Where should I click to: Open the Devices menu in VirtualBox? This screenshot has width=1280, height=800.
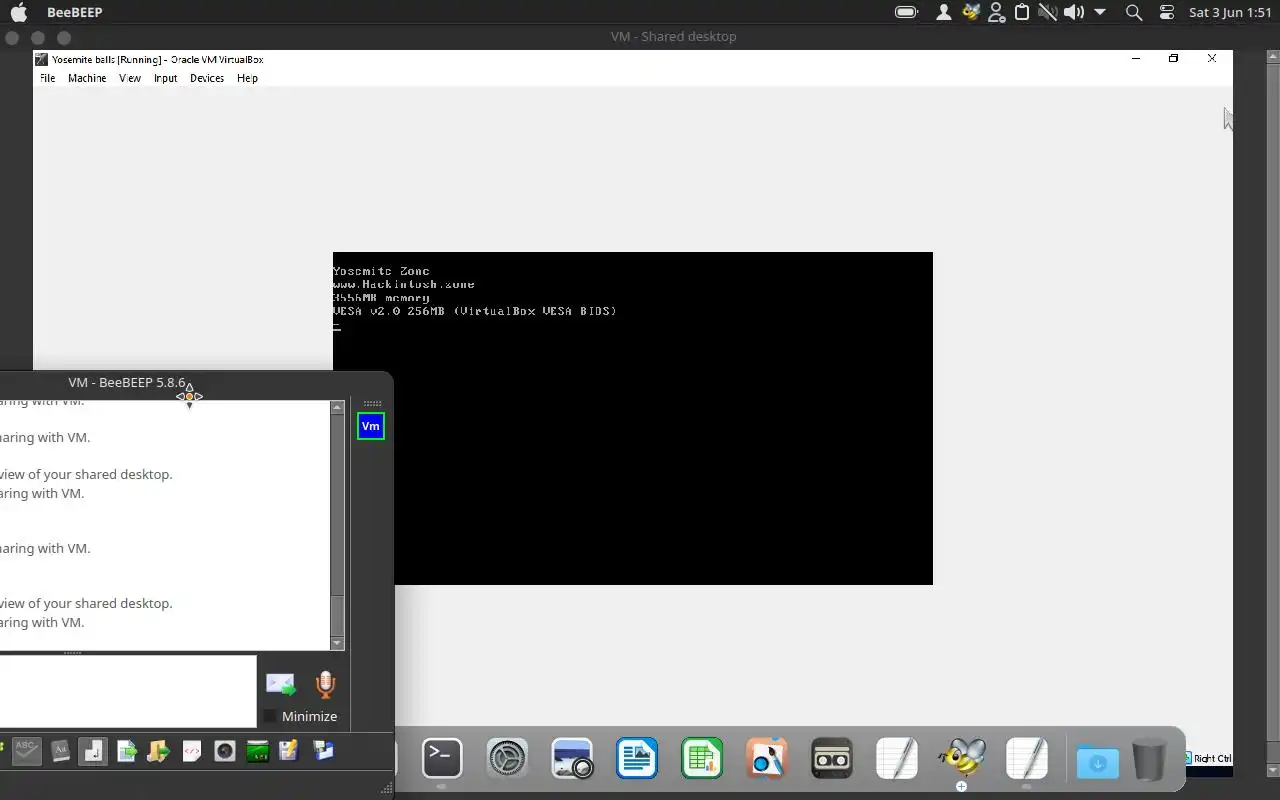207,78
